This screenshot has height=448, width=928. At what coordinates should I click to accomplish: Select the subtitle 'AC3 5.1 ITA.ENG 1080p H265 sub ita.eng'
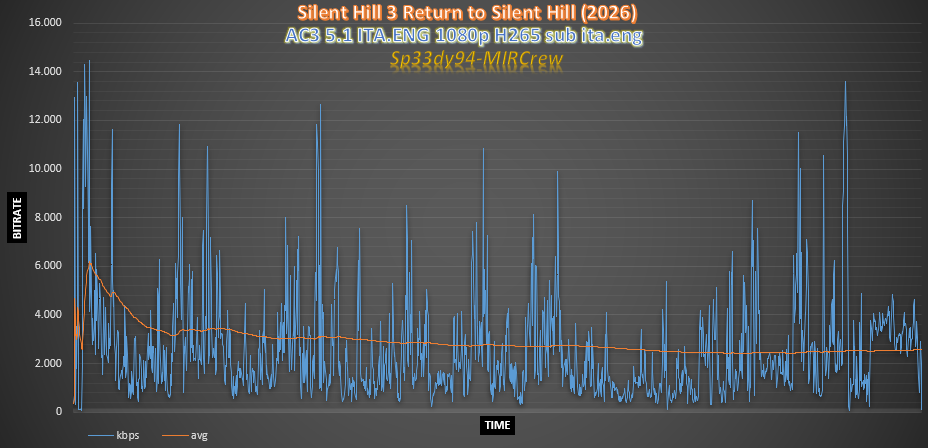[463, 36]
